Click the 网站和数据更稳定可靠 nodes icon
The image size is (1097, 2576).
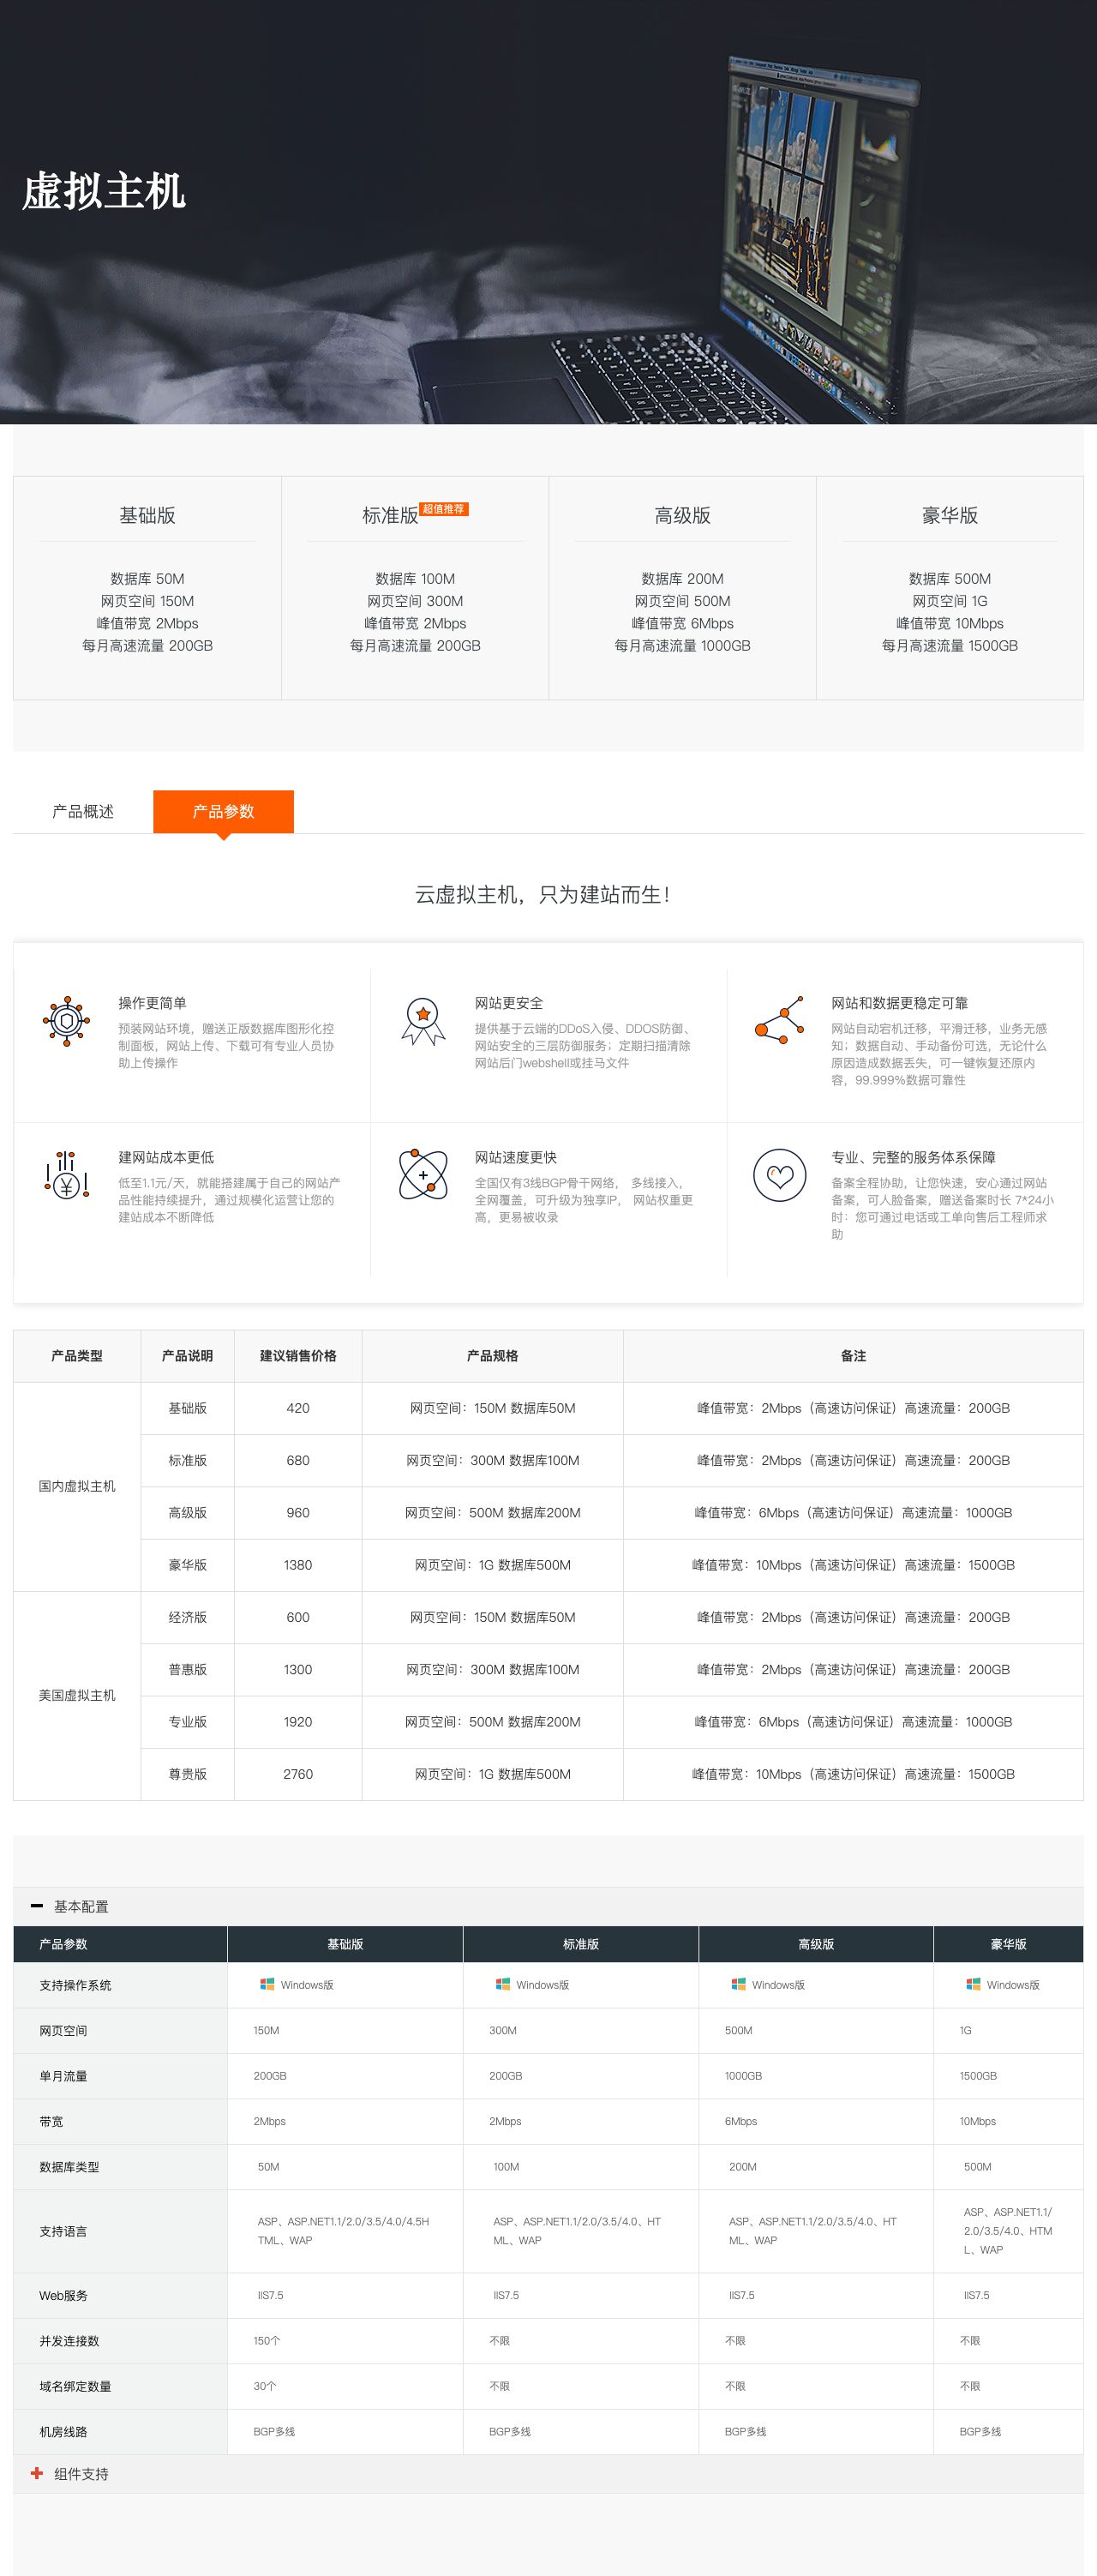pyautogui.click(x=780, y=1020)
